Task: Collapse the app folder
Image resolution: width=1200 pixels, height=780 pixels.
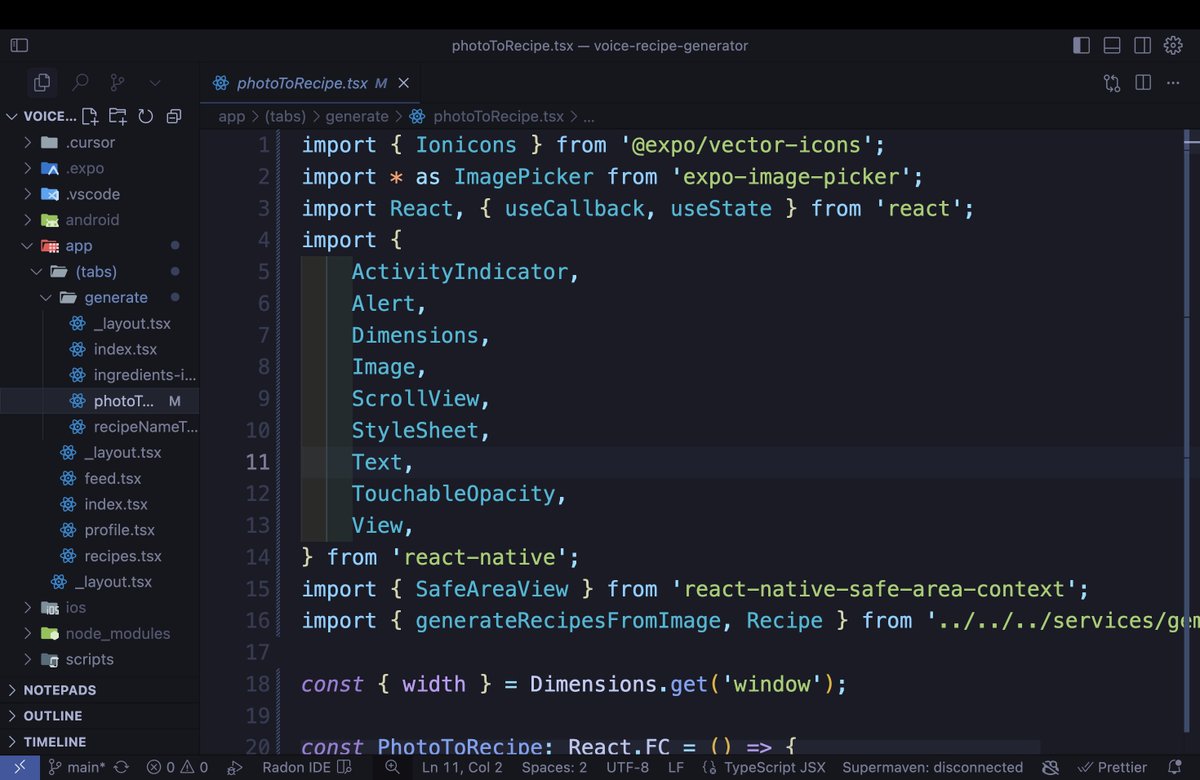Action: (x=100, y=246)
